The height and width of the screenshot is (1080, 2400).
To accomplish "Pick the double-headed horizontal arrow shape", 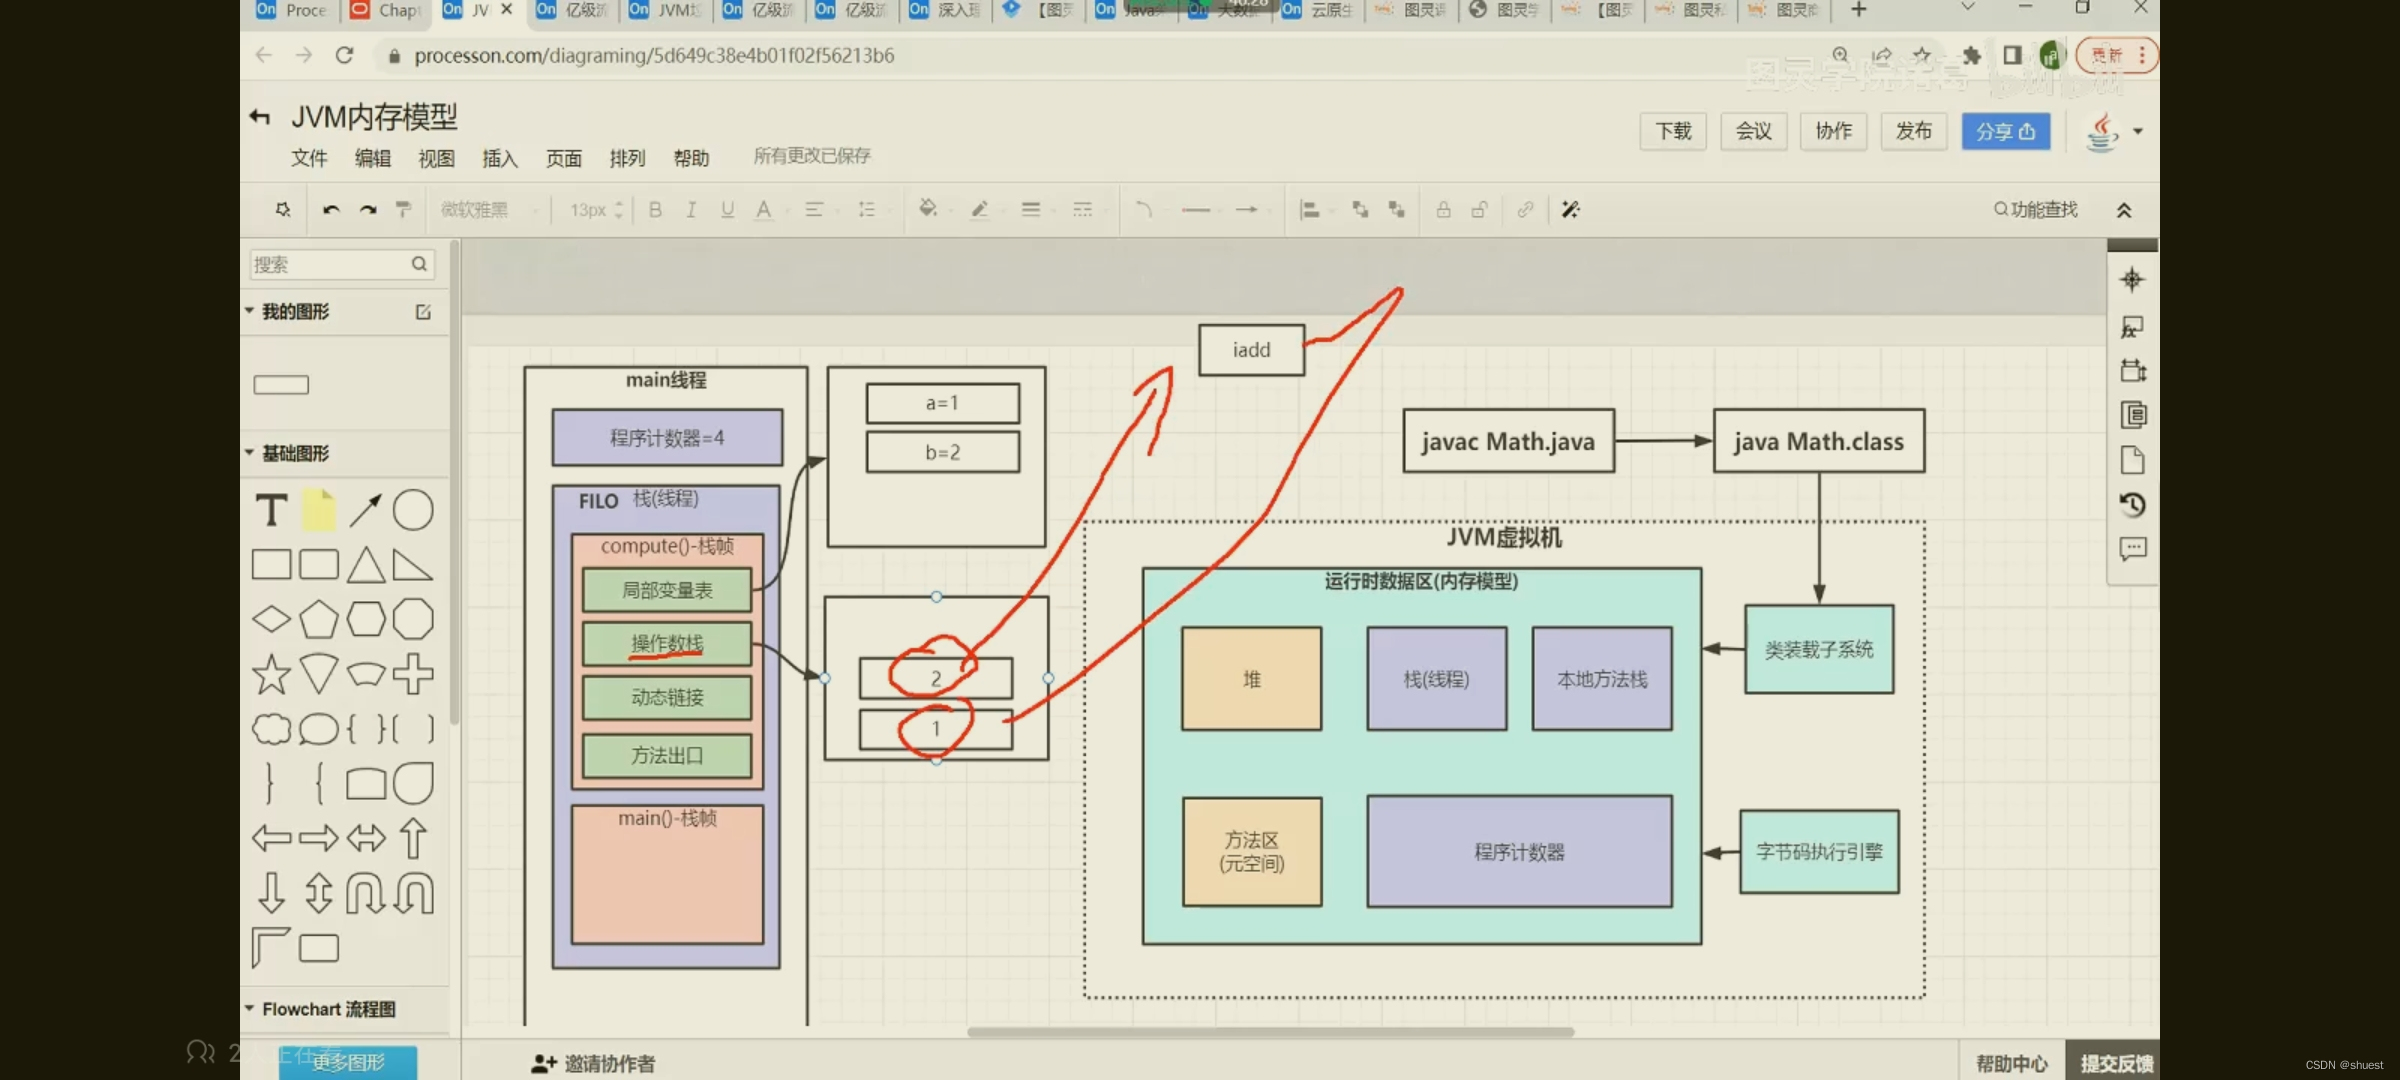I will [366, 838].
